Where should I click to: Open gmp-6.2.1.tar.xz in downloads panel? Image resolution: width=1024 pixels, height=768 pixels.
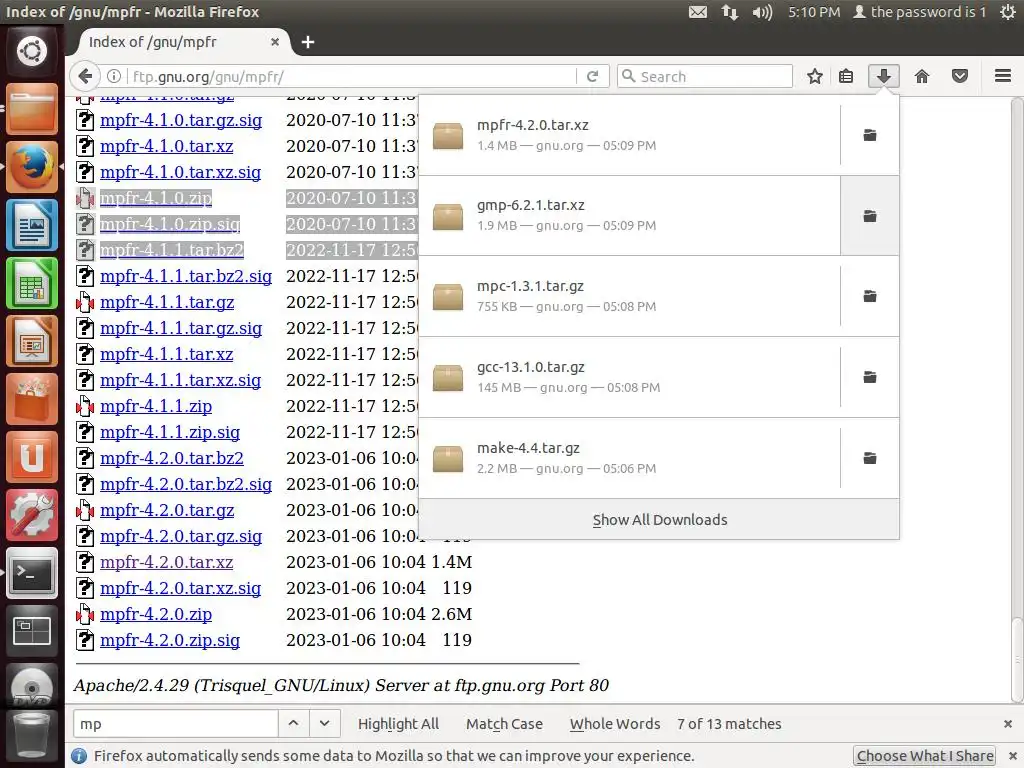tap(630, 216)
